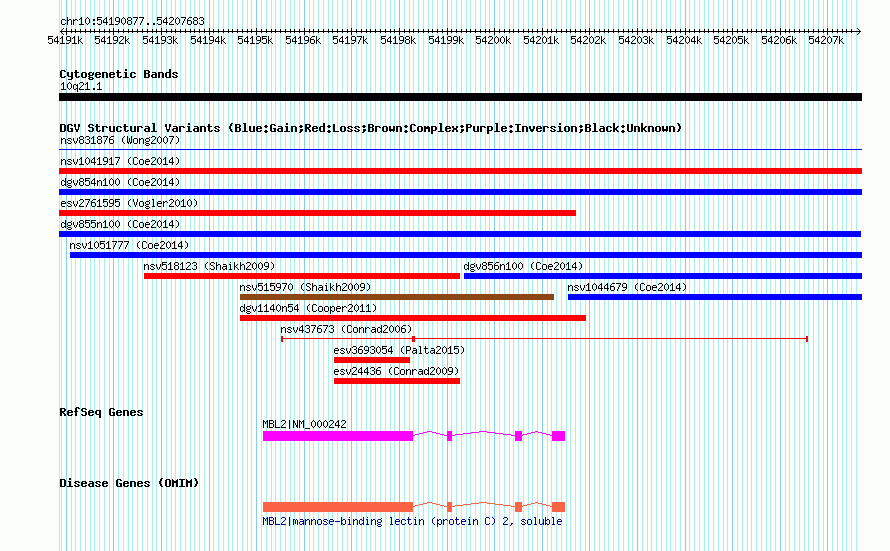890x551 pixels.
Task: Click the 54191k ruler tick label
Action: pyautogui.click(x=65, y=40)
